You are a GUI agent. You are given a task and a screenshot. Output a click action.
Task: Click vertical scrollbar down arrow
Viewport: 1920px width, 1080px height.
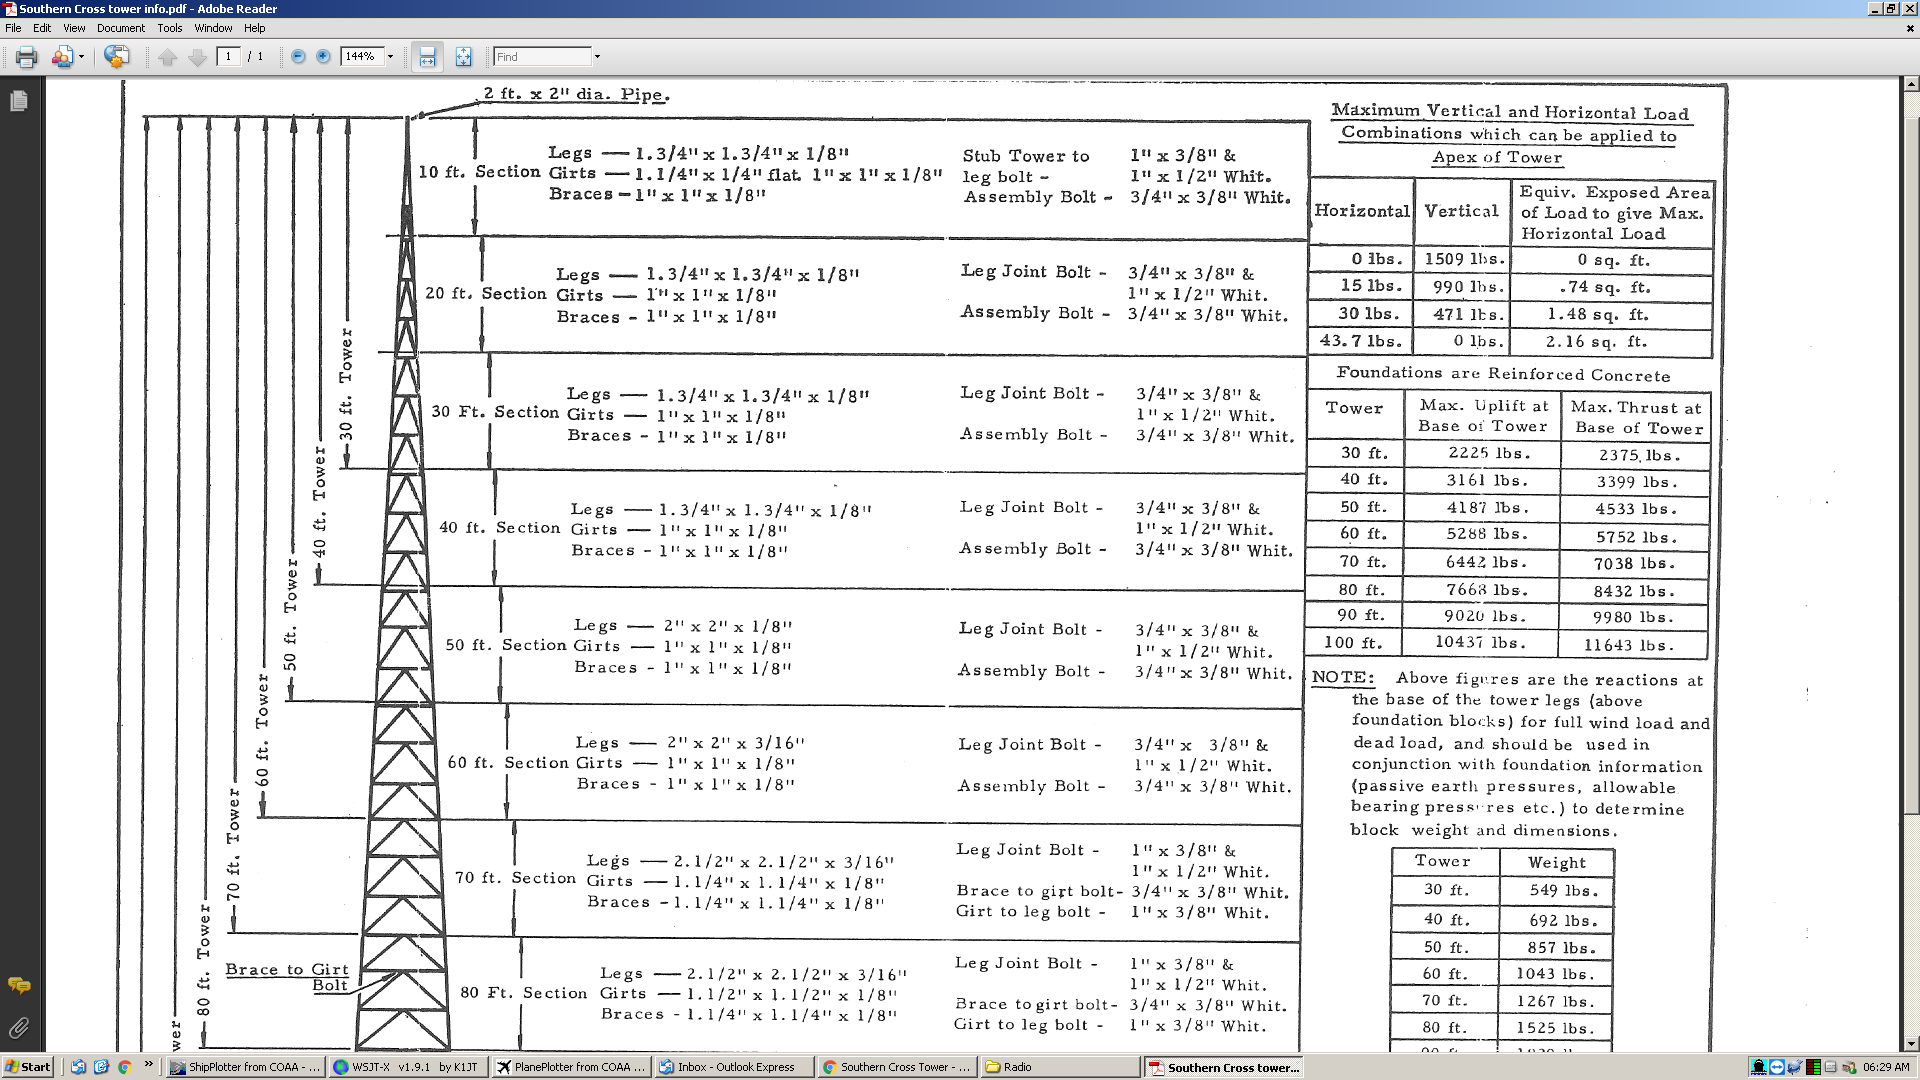tap(1910, 1044)
